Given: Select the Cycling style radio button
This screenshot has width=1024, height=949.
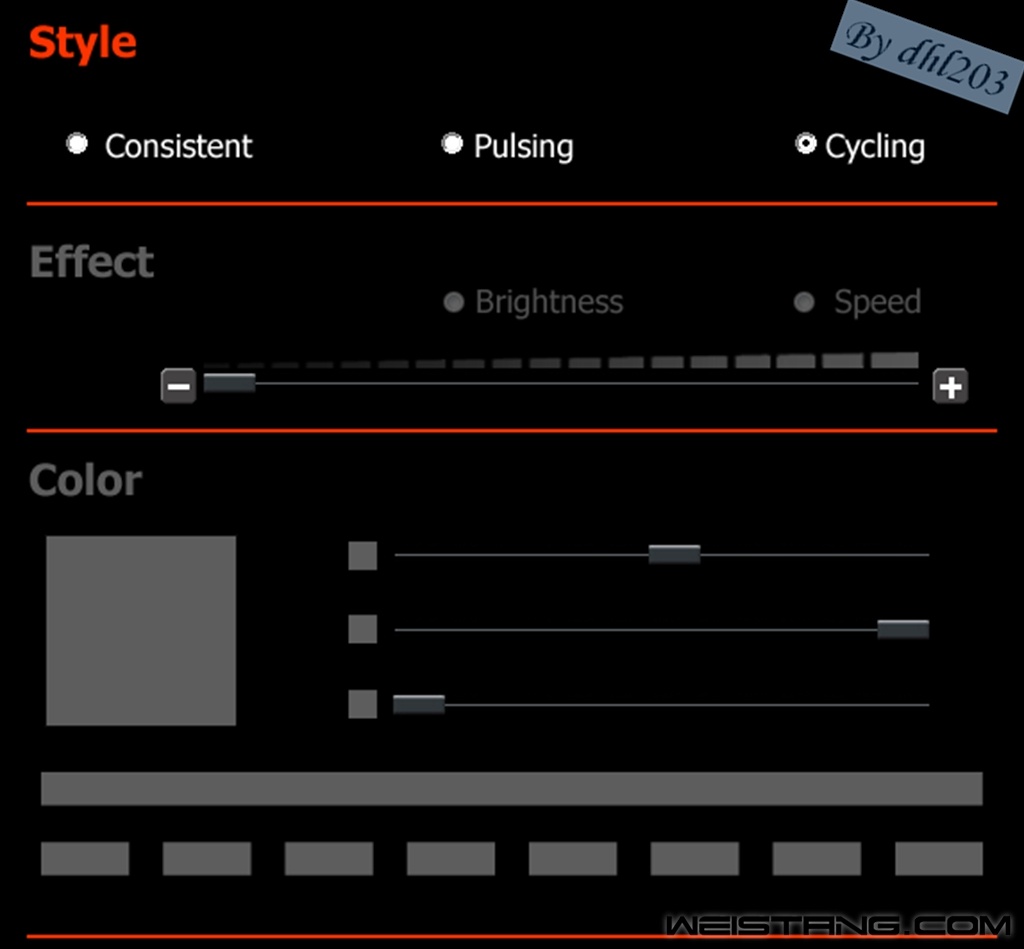Looking at the screenshot, I should click(x=805, y=144).
